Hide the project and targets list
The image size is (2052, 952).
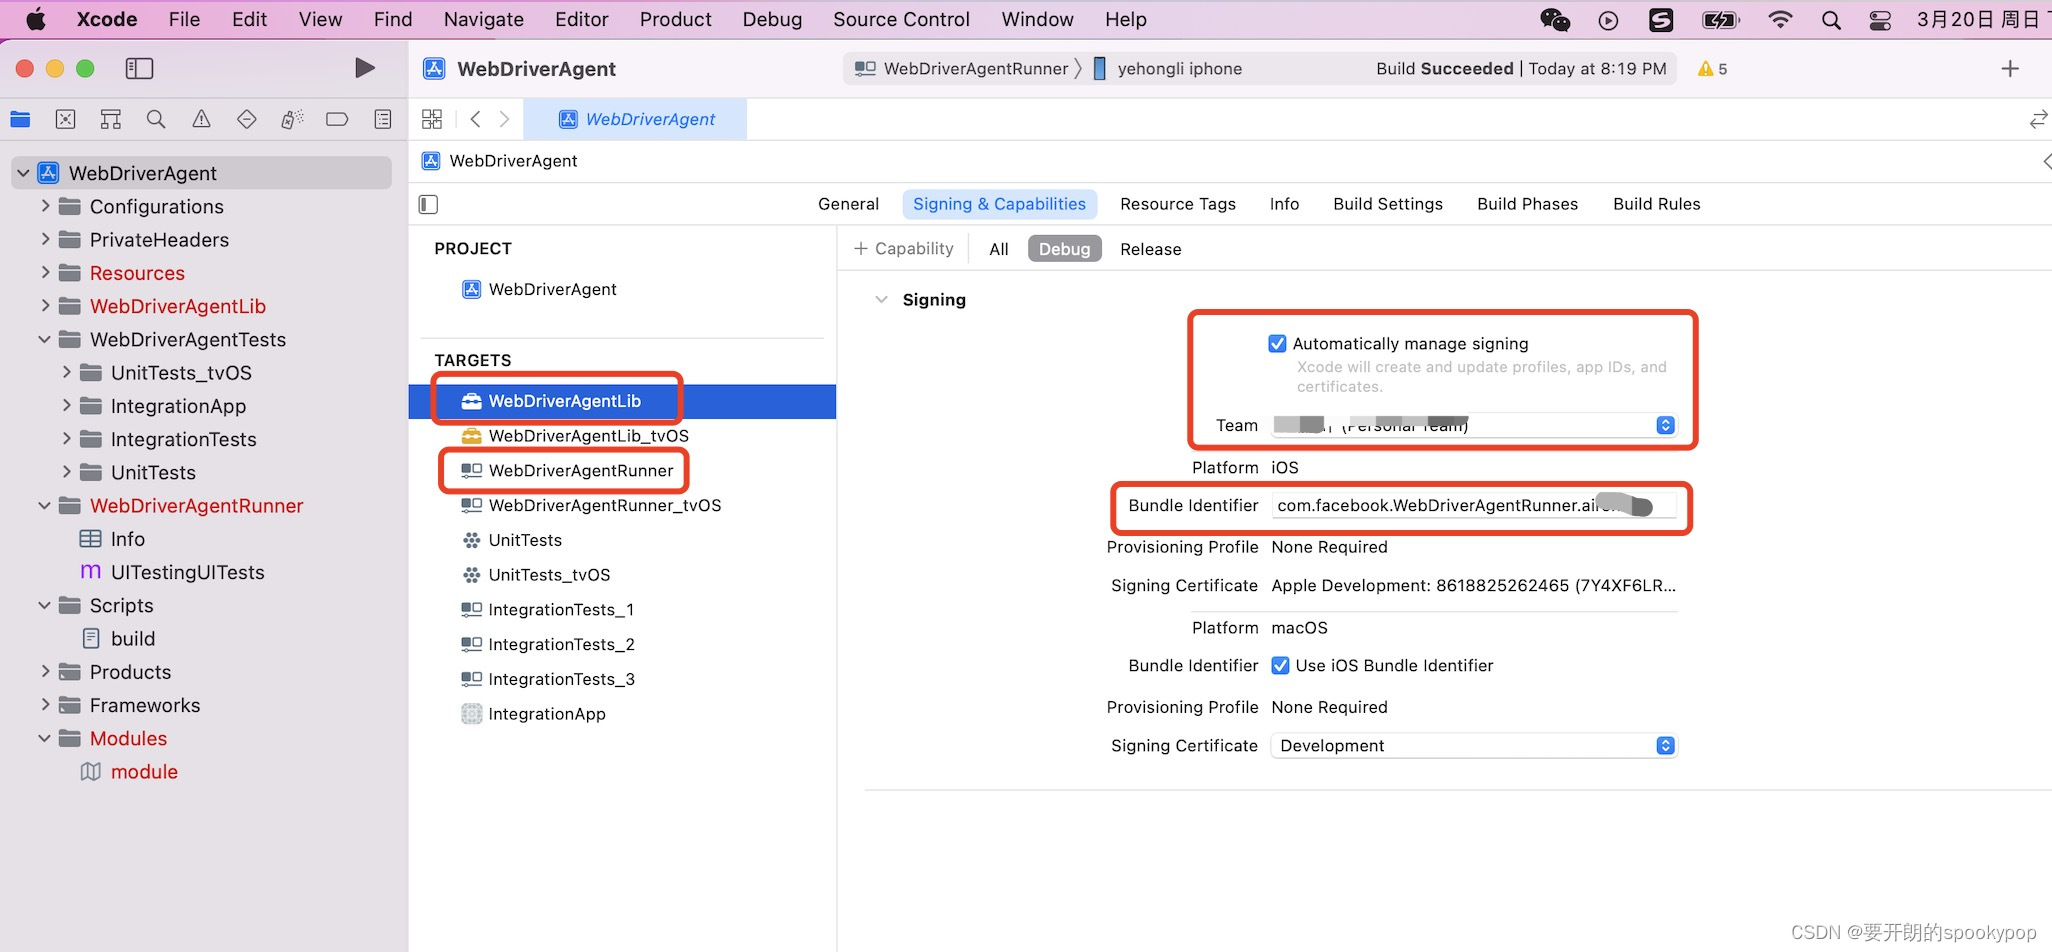tap(428, 204)
